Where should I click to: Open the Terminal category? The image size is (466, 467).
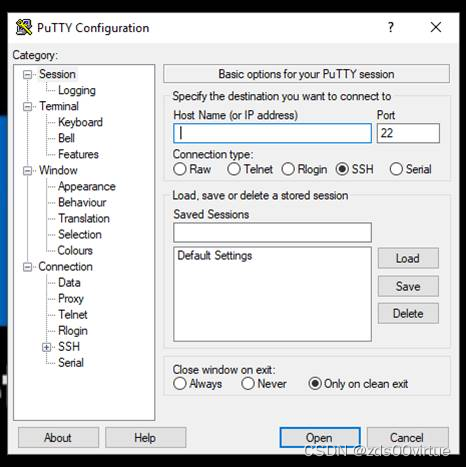click(x=59, y=106)
